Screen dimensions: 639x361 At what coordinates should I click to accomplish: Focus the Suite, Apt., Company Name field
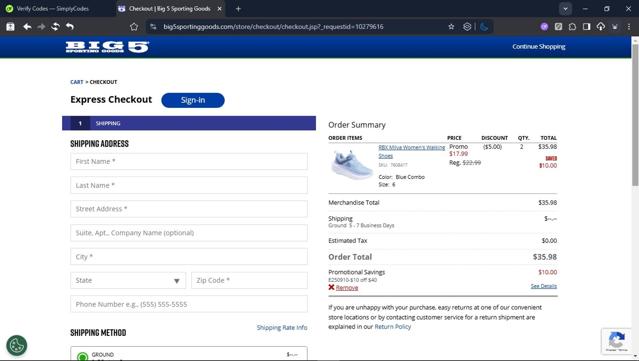[x=189, y=233]
